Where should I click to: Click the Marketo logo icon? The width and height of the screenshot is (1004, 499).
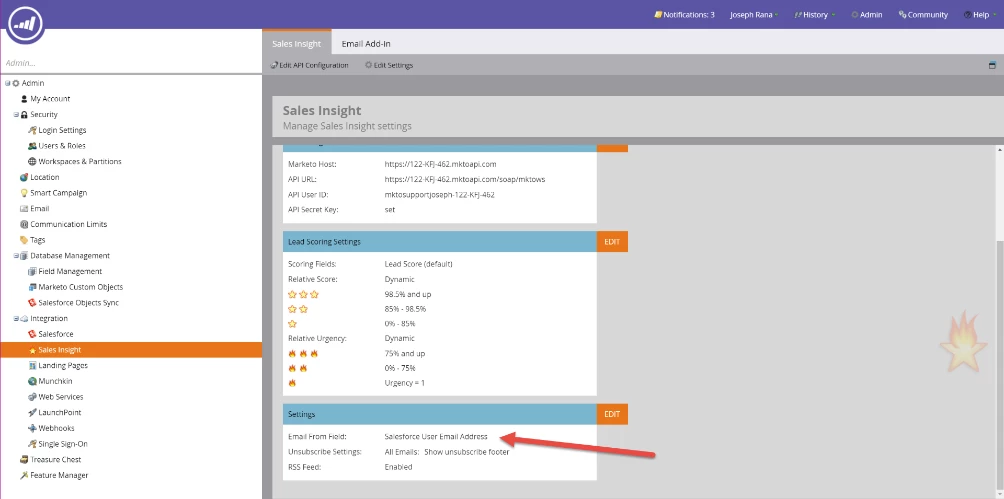(26, 24)
